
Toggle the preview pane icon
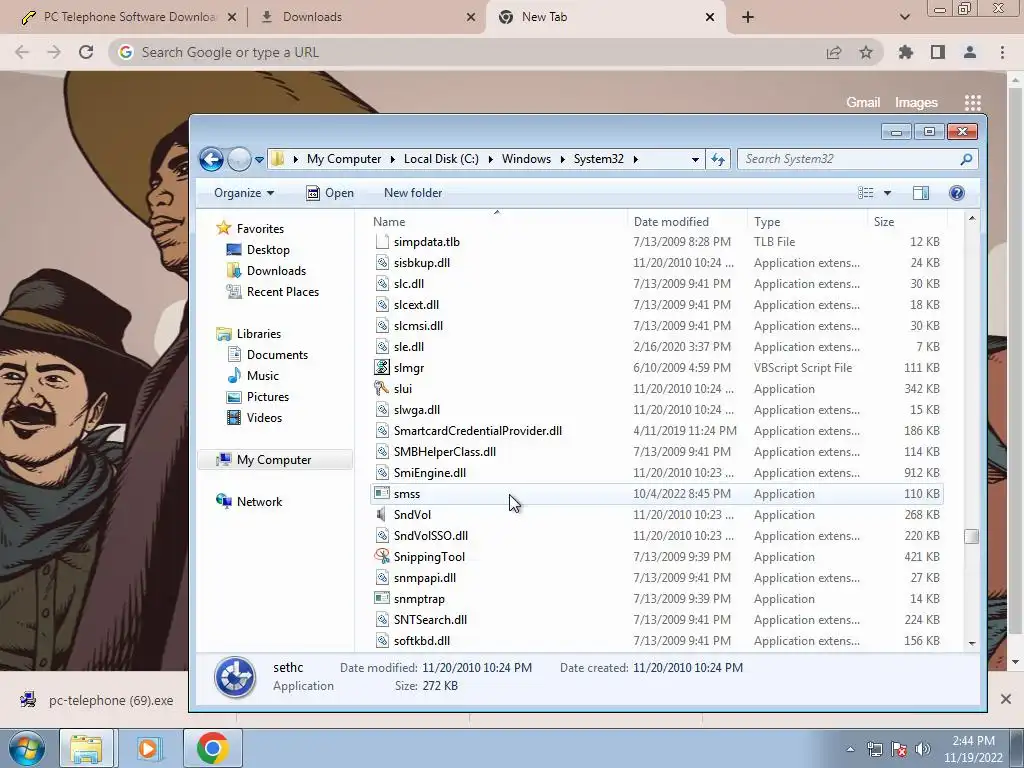tap(921, 193)
